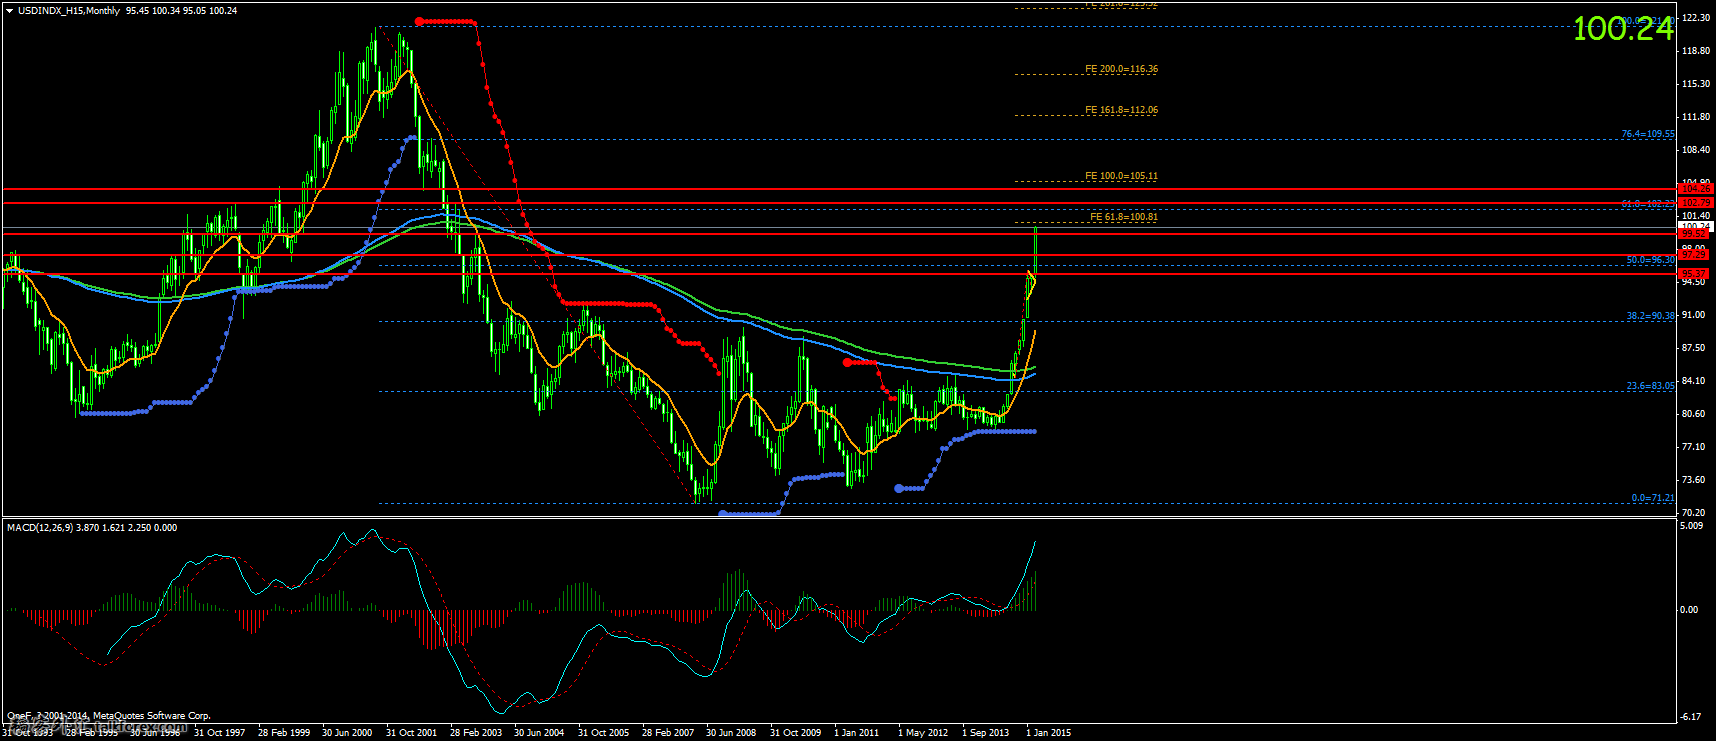Select the red 95.37 horizontal line price tag
This screenshot has width=1716, height=741.
[1695, 273]
